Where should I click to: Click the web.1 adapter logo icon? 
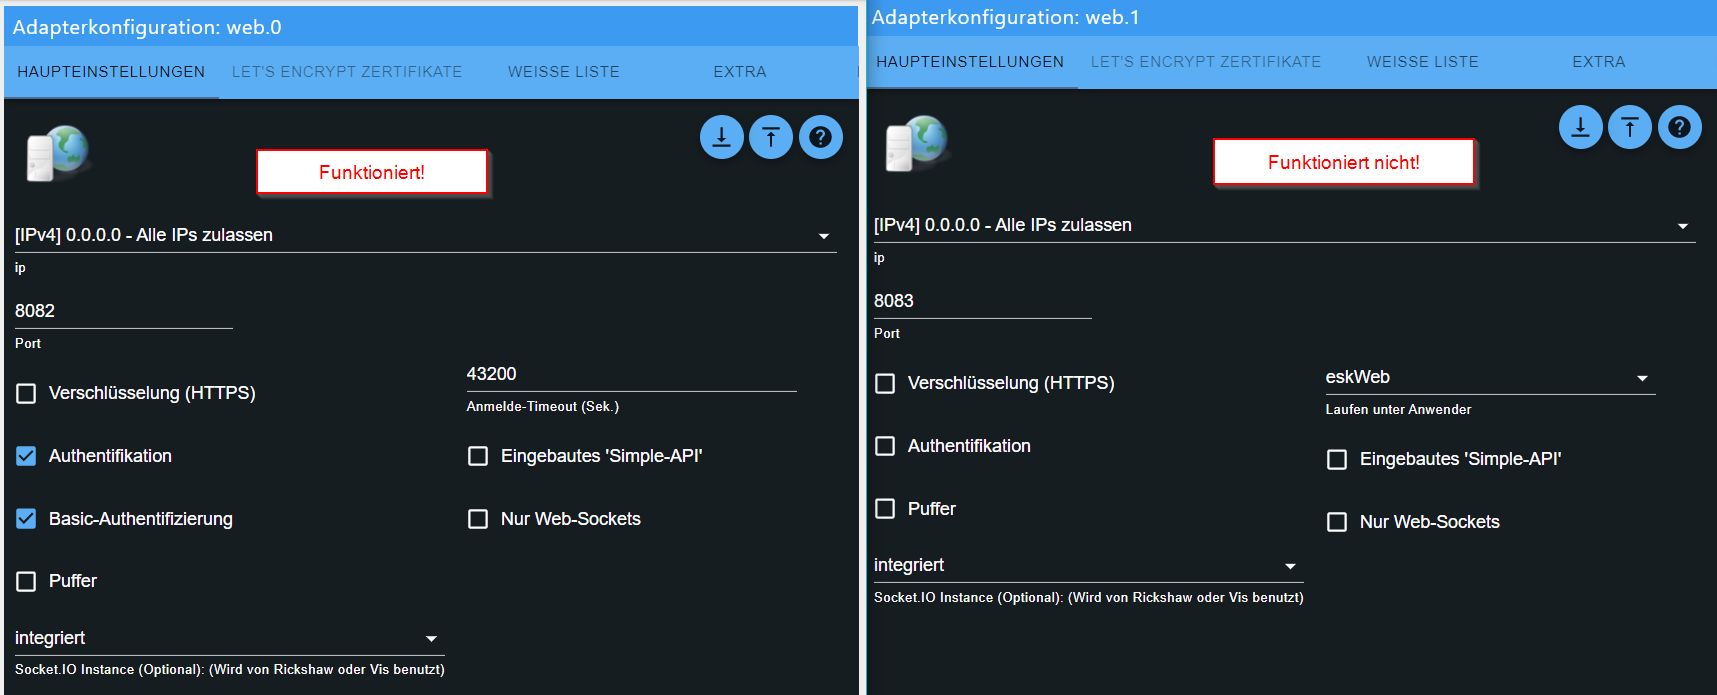click(x=916, y=144)
